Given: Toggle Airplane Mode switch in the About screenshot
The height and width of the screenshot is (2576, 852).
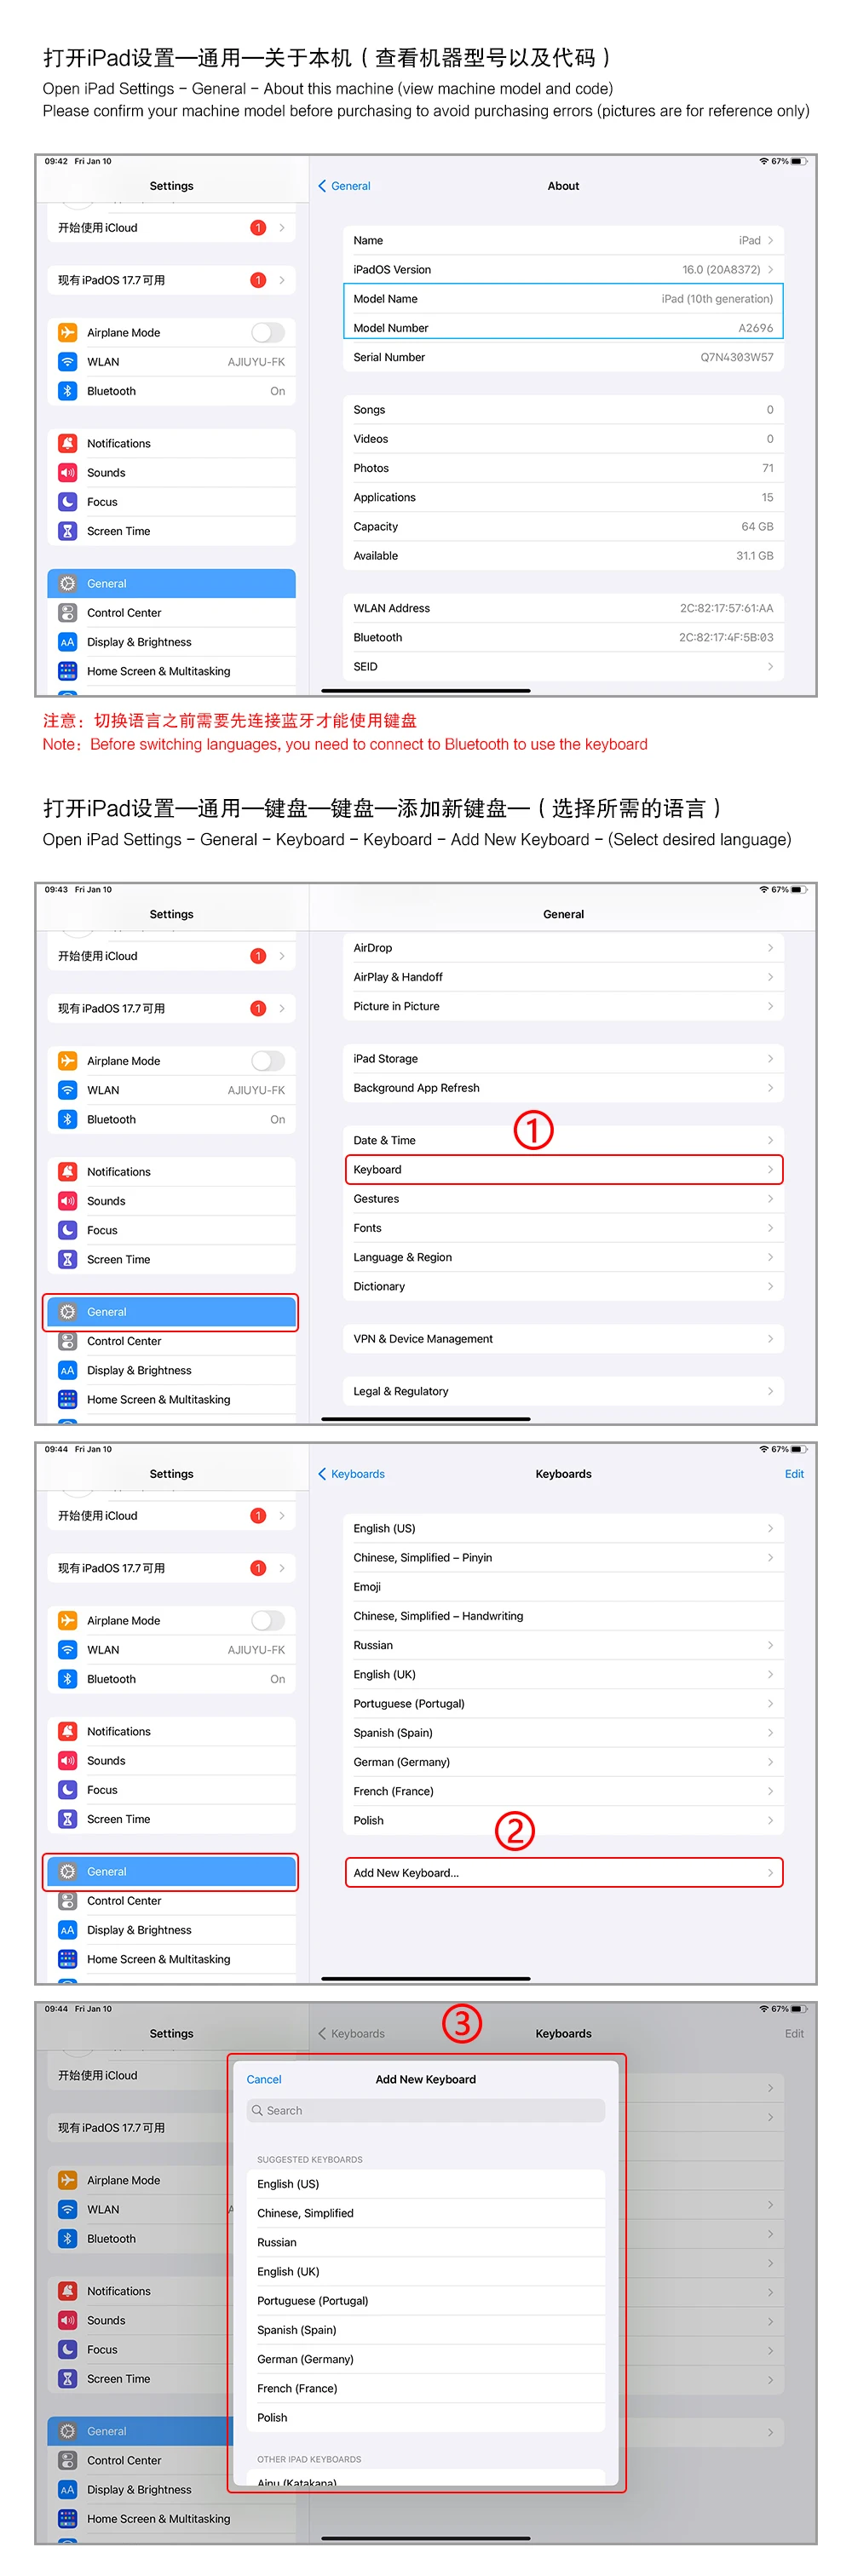Looking at the screenshot, I should point(267,332).
